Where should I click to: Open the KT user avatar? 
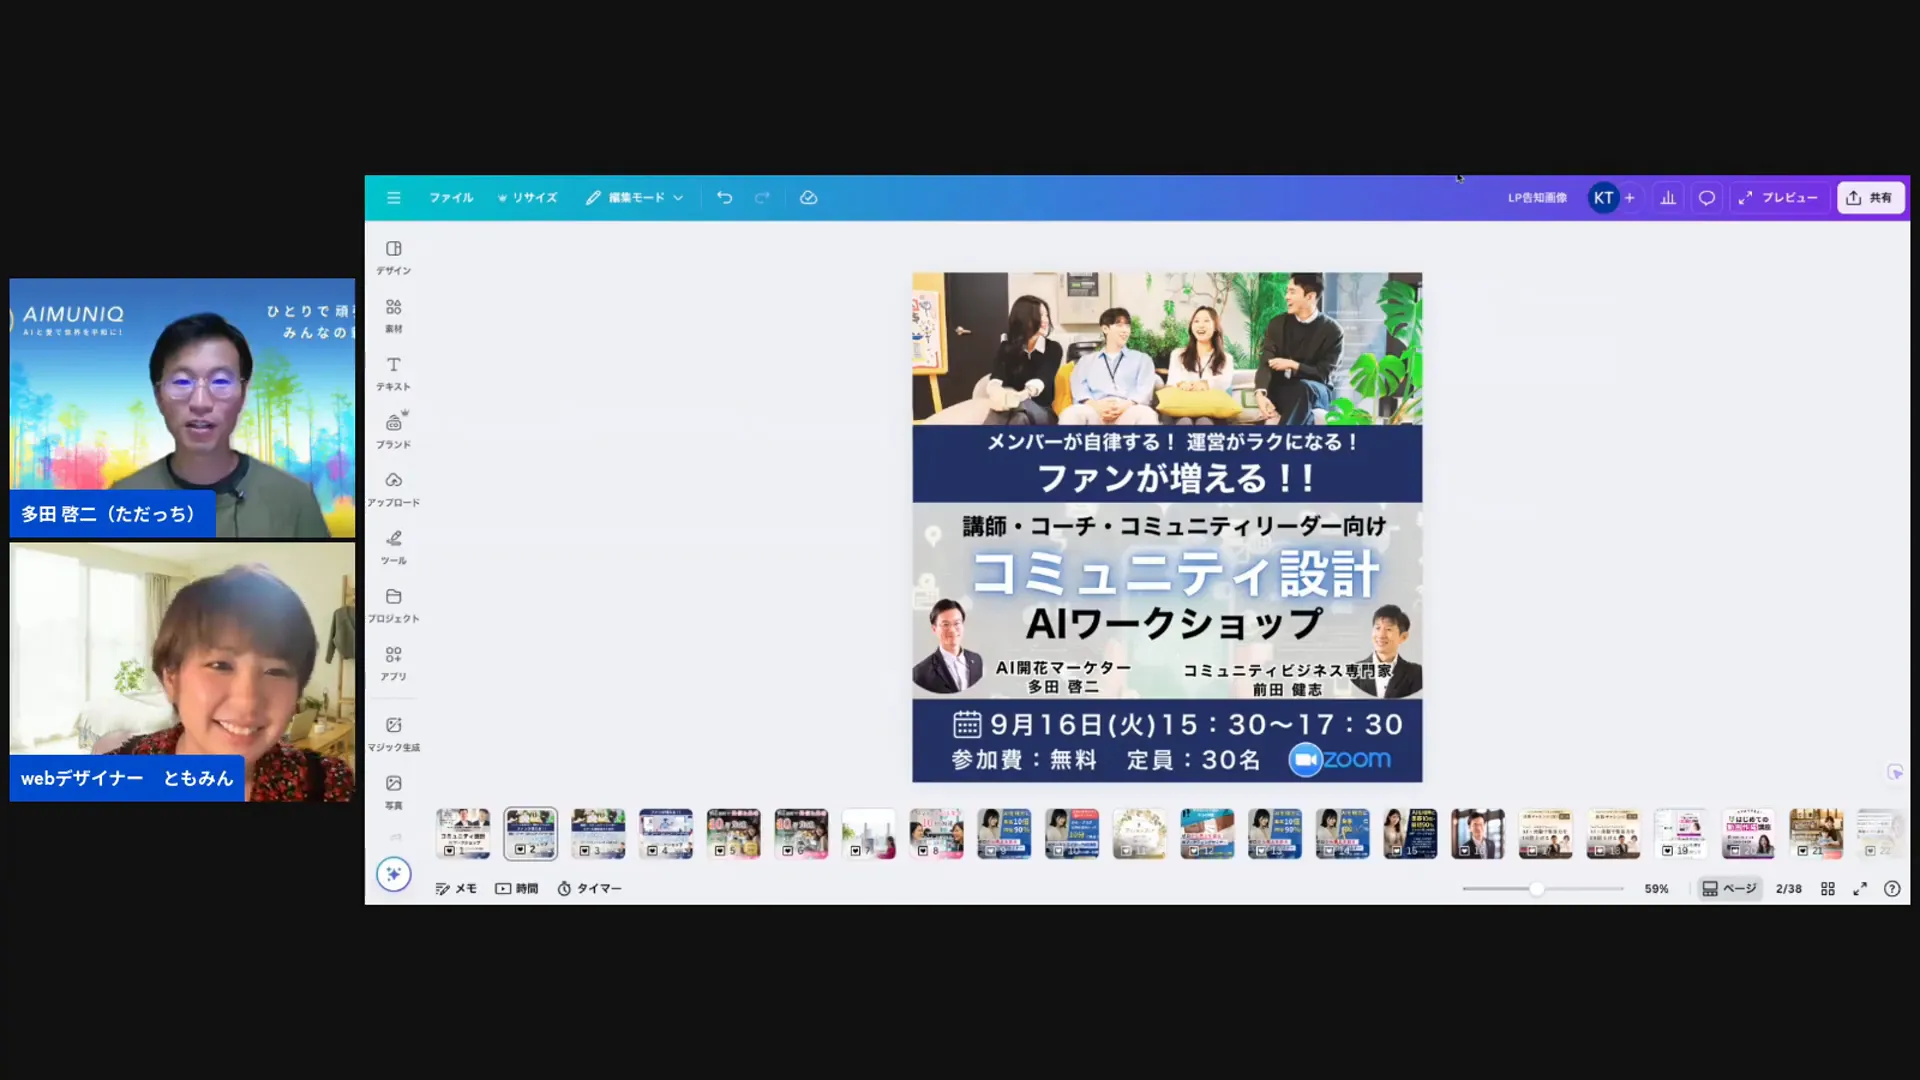(x=1603, y=198)
